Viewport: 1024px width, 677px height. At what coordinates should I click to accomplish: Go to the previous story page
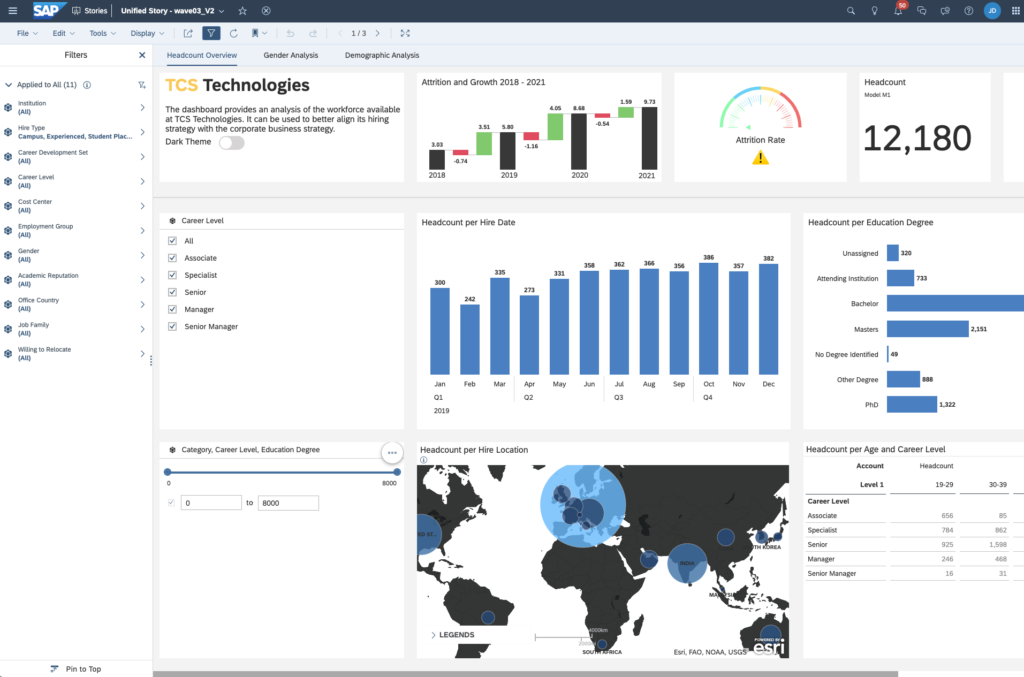(x=340, y=33)
